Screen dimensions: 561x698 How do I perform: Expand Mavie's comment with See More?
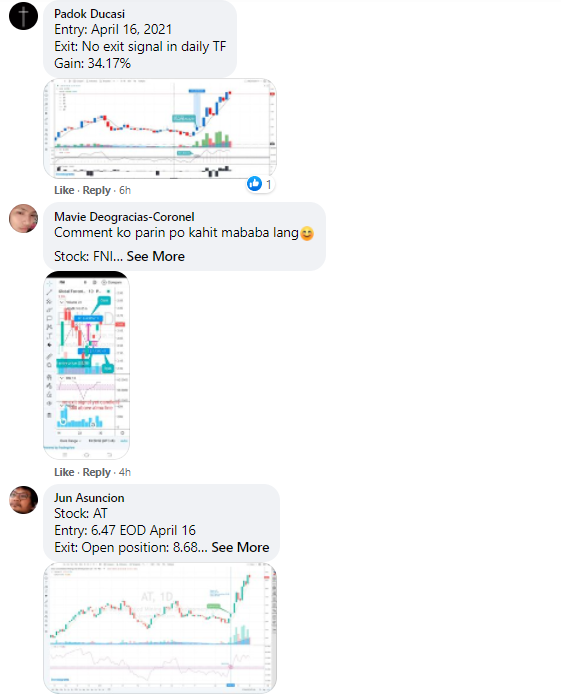coord(155,256)
